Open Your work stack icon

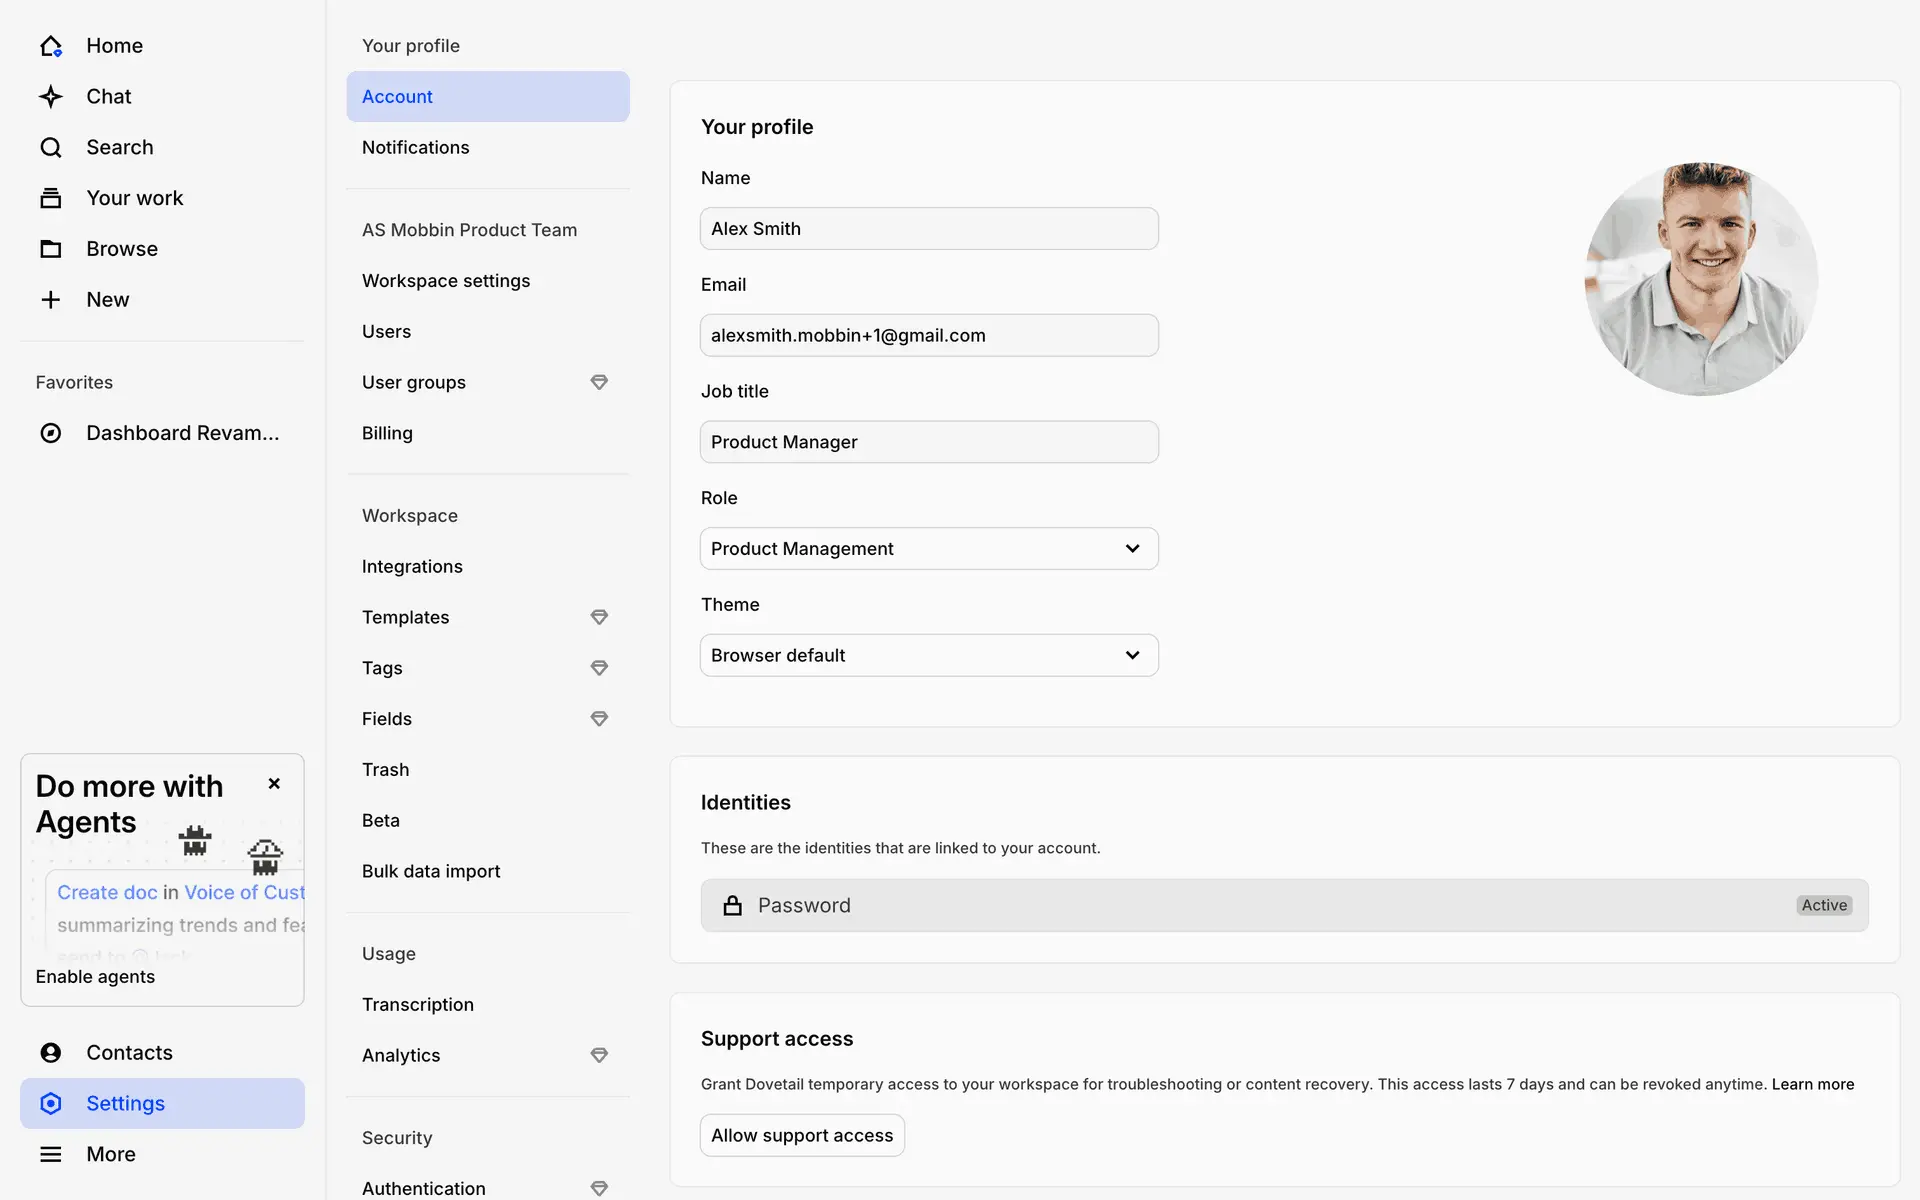tap(51, 198)
